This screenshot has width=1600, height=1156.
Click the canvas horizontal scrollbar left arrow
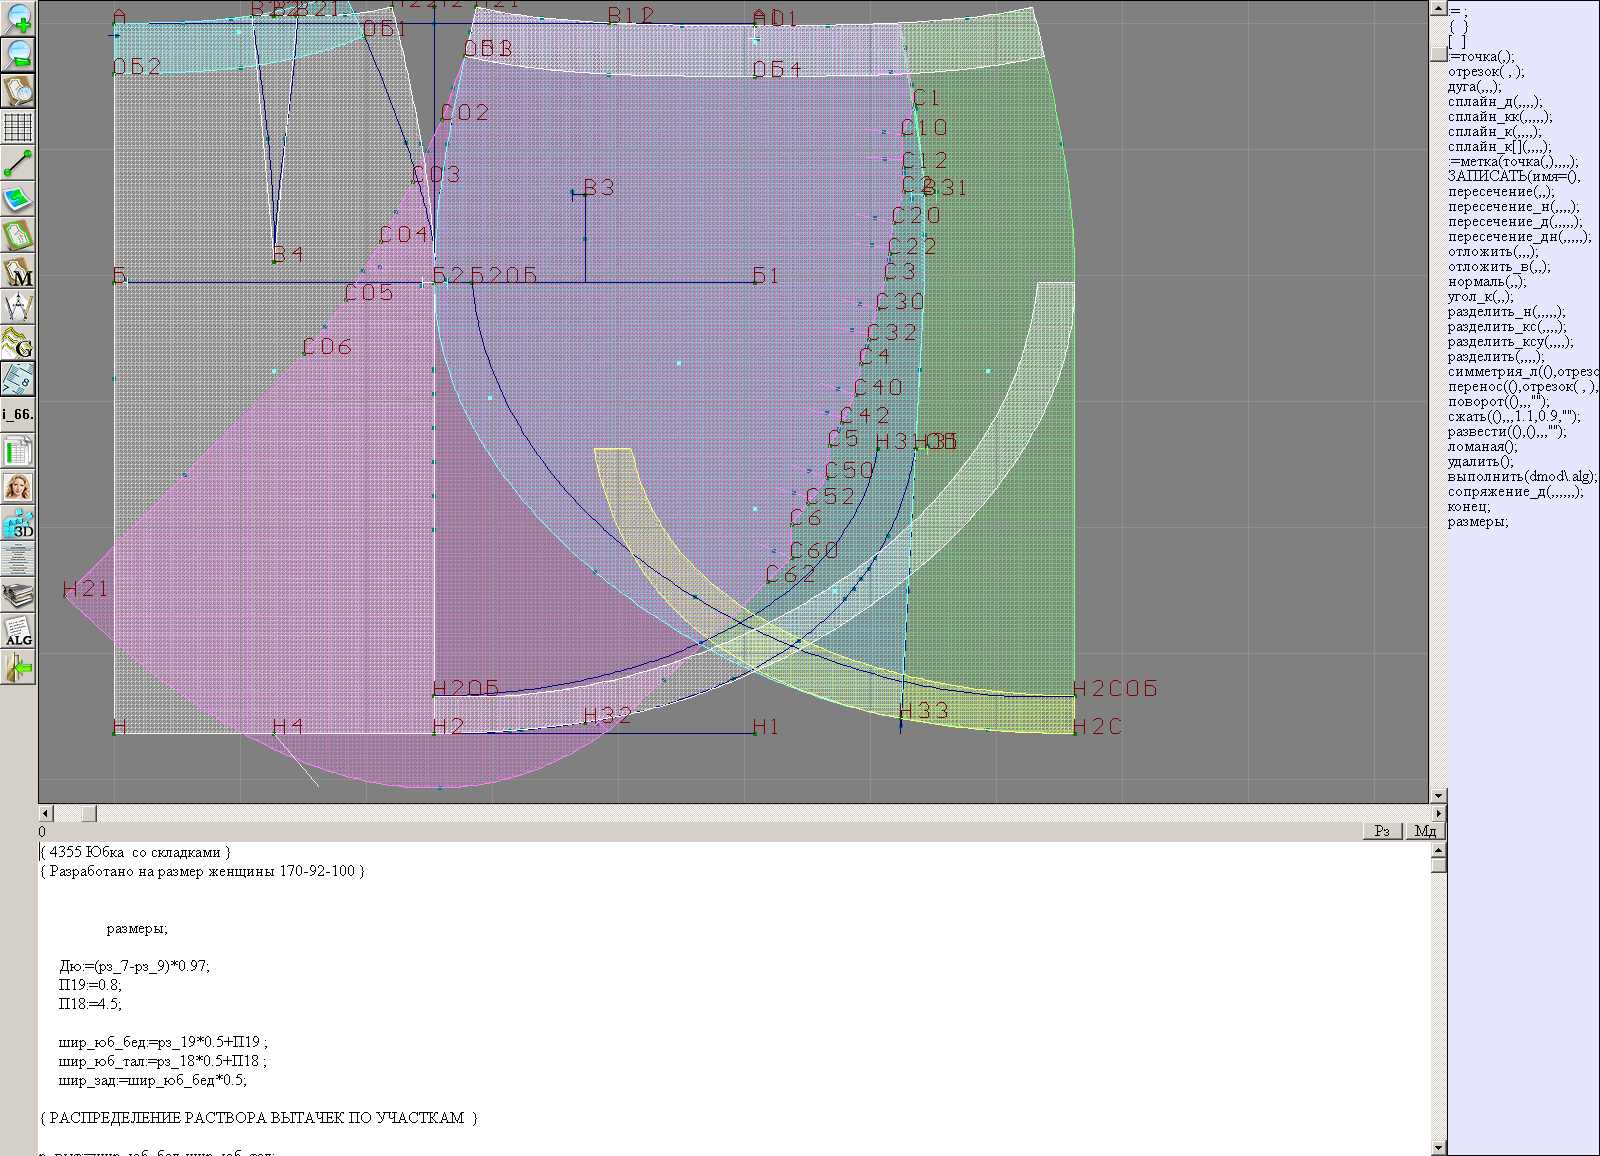(x=45, y=813)
